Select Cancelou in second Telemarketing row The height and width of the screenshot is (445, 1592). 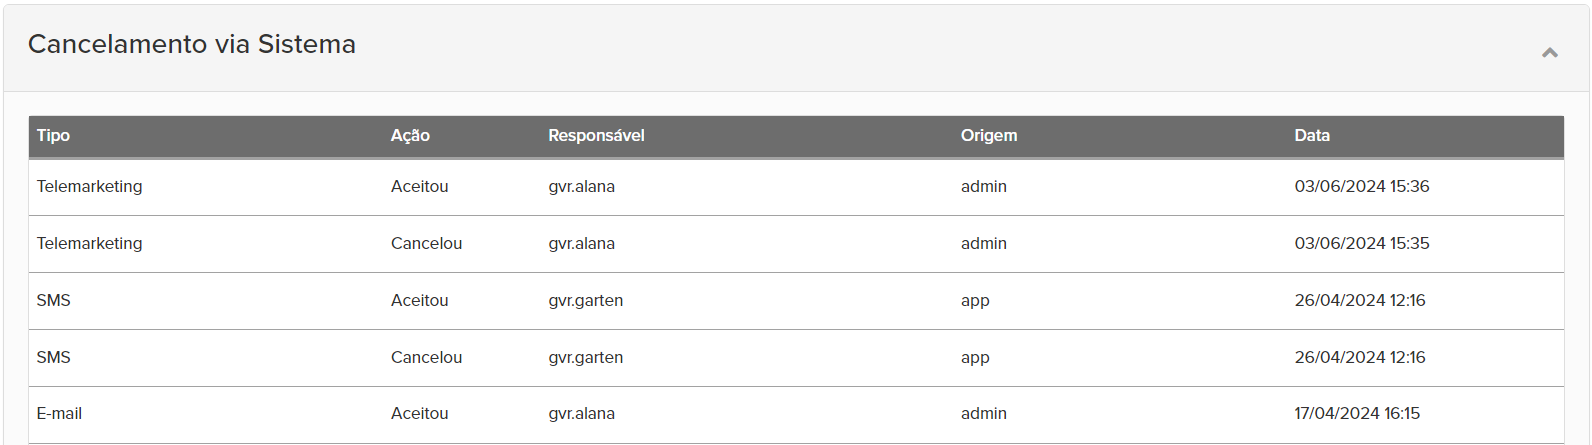(x=426, y=243)
